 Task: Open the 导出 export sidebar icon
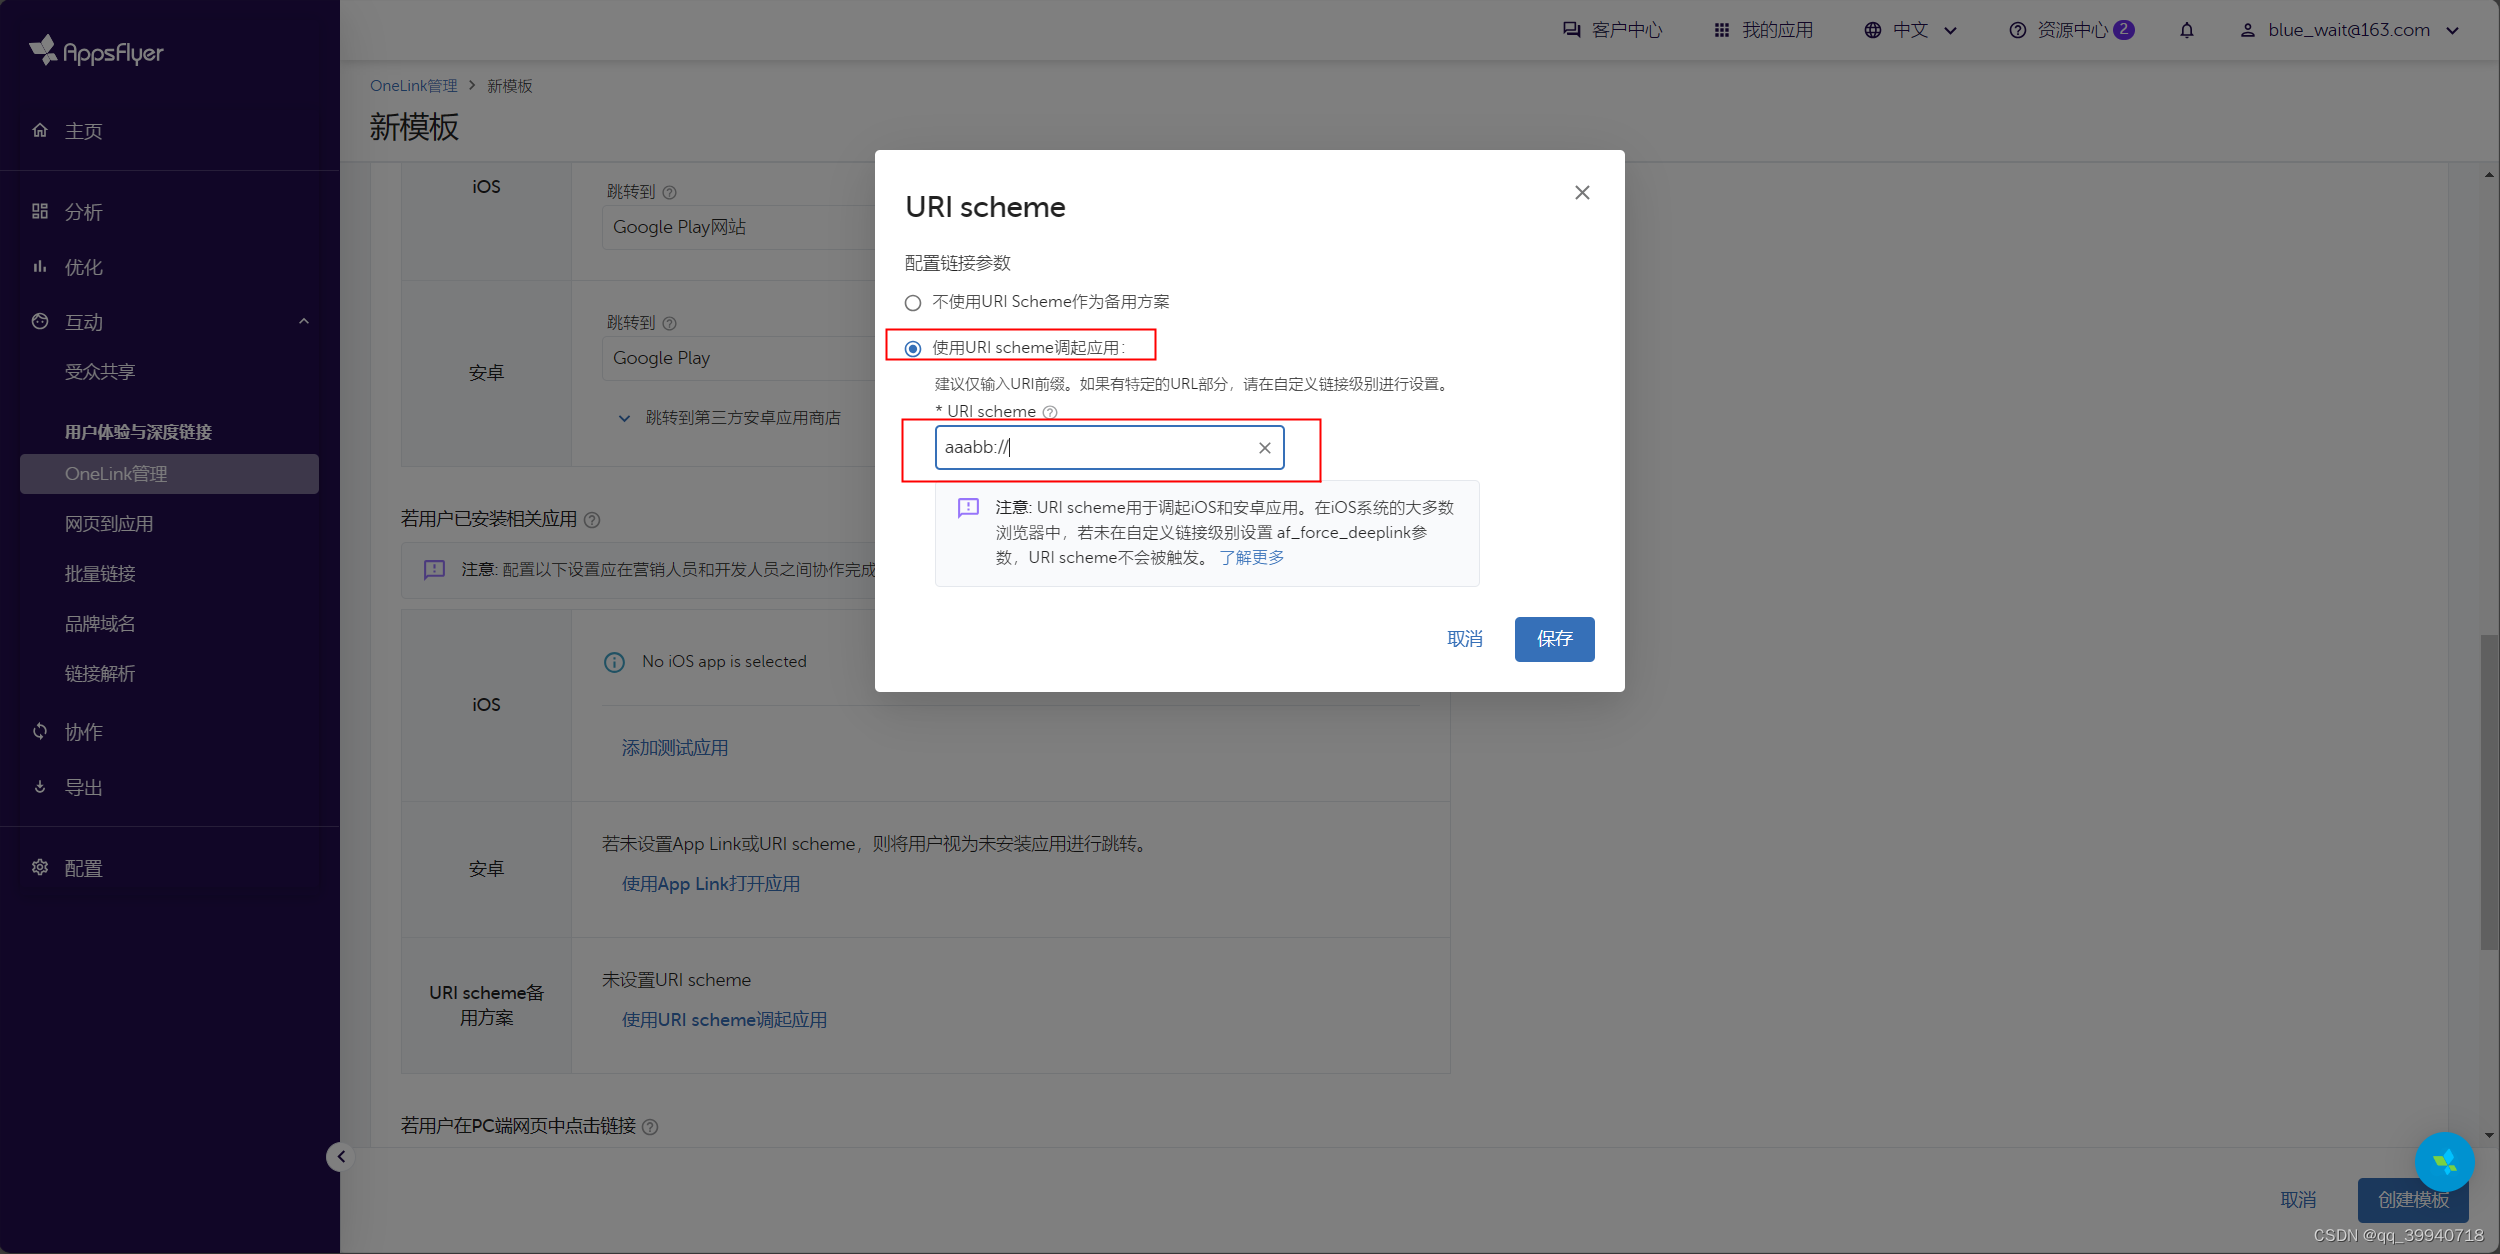[40, 787]
